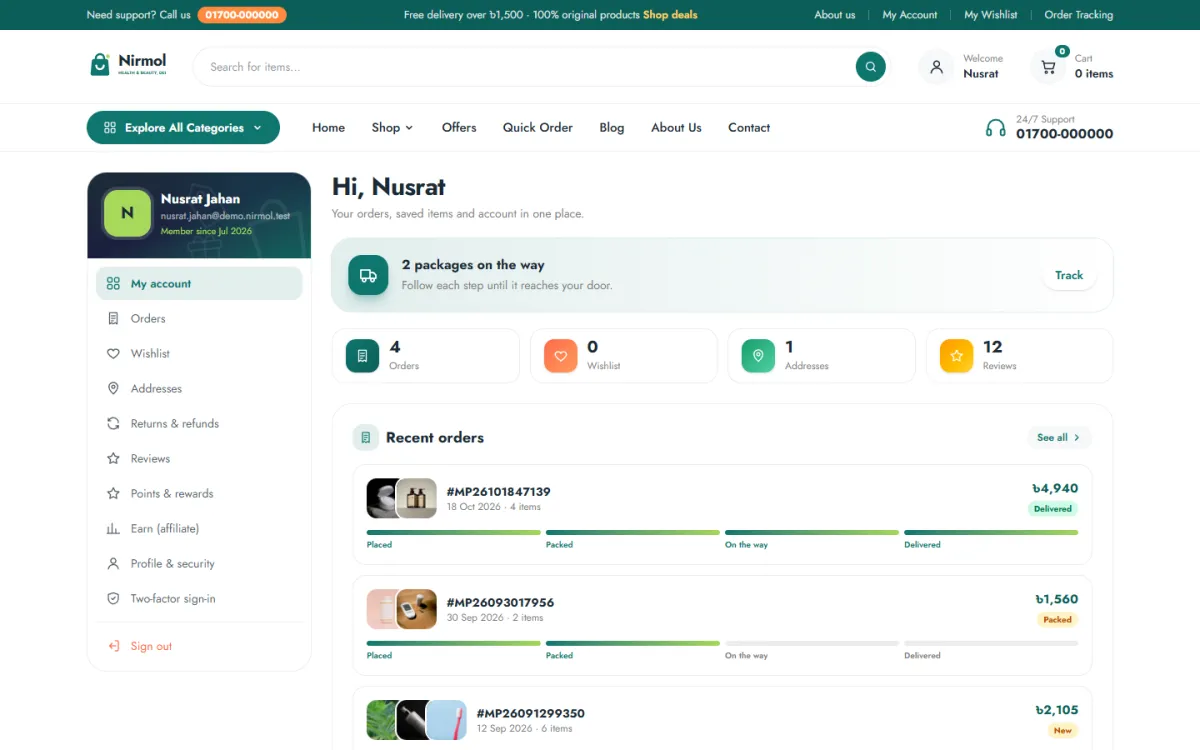
Task: Click the star icon beside Points & rewards
Action: (113, 493)
